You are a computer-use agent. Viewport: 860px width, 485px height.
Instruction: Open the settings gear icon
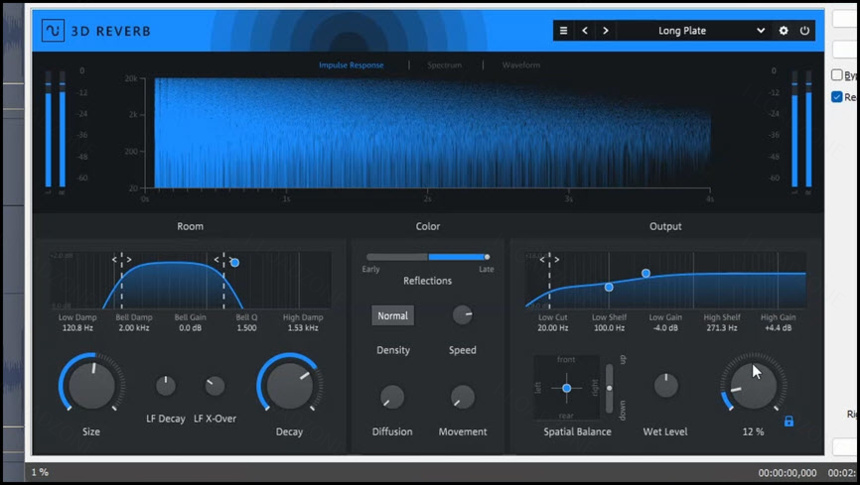[783, 31]
